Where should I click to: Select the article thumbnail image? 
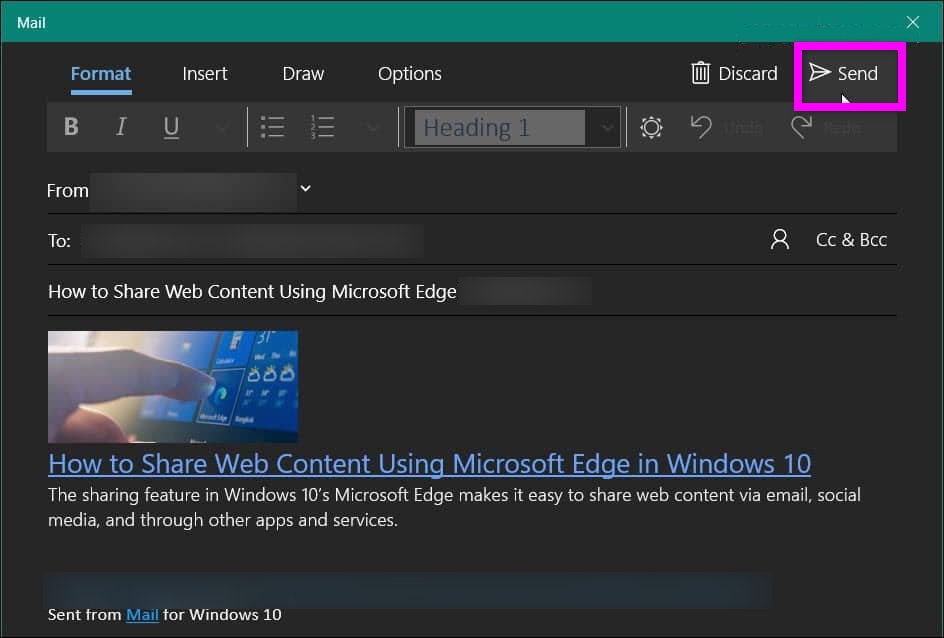tap(173, 386)
